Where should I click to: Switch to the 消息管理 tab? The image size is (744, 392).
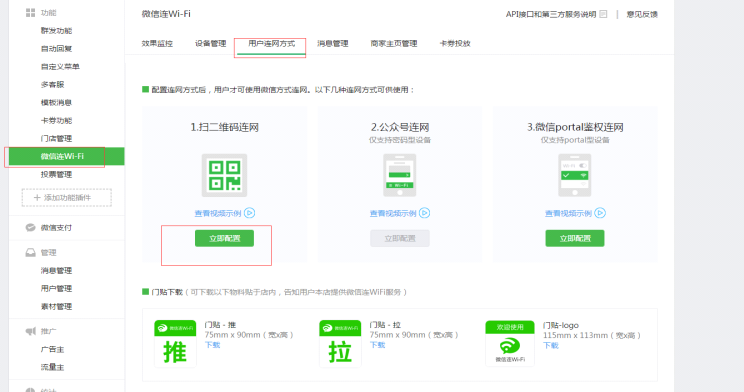point(333,44)
